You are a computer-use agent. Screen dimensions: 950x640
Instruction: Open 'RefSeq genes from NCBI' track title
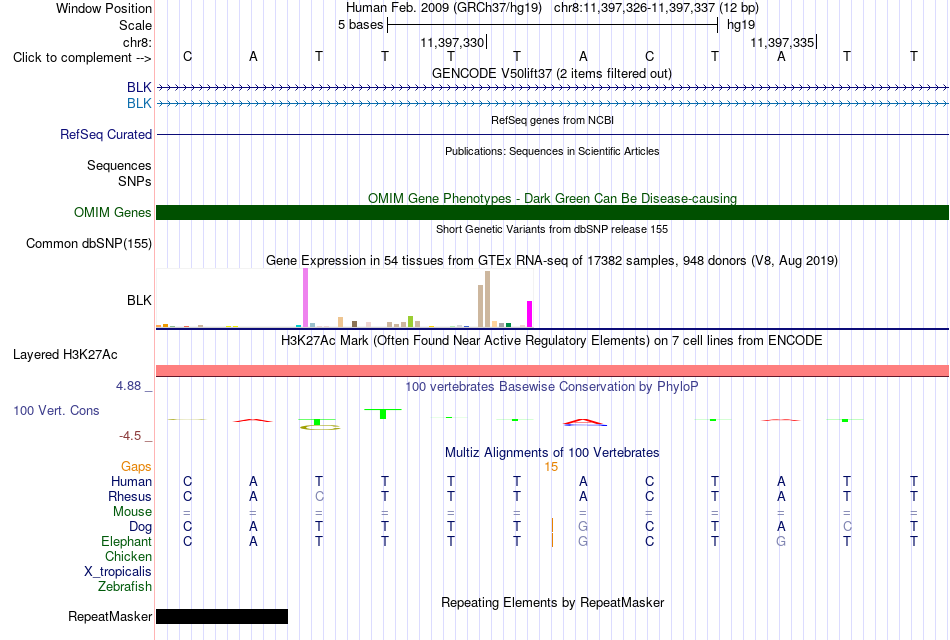coord(552,121)
